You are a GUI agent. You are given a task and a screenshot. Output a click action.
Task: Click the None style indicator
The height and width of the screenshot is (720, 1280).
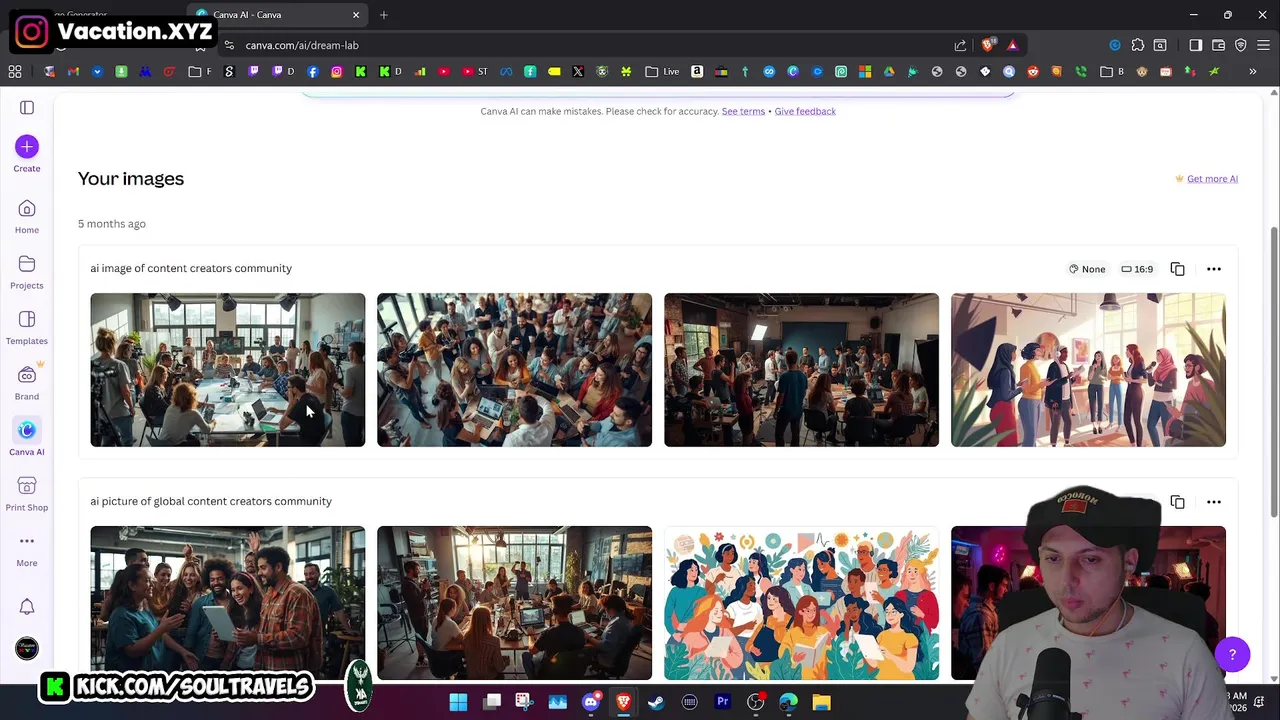(x=1087, y=269)
